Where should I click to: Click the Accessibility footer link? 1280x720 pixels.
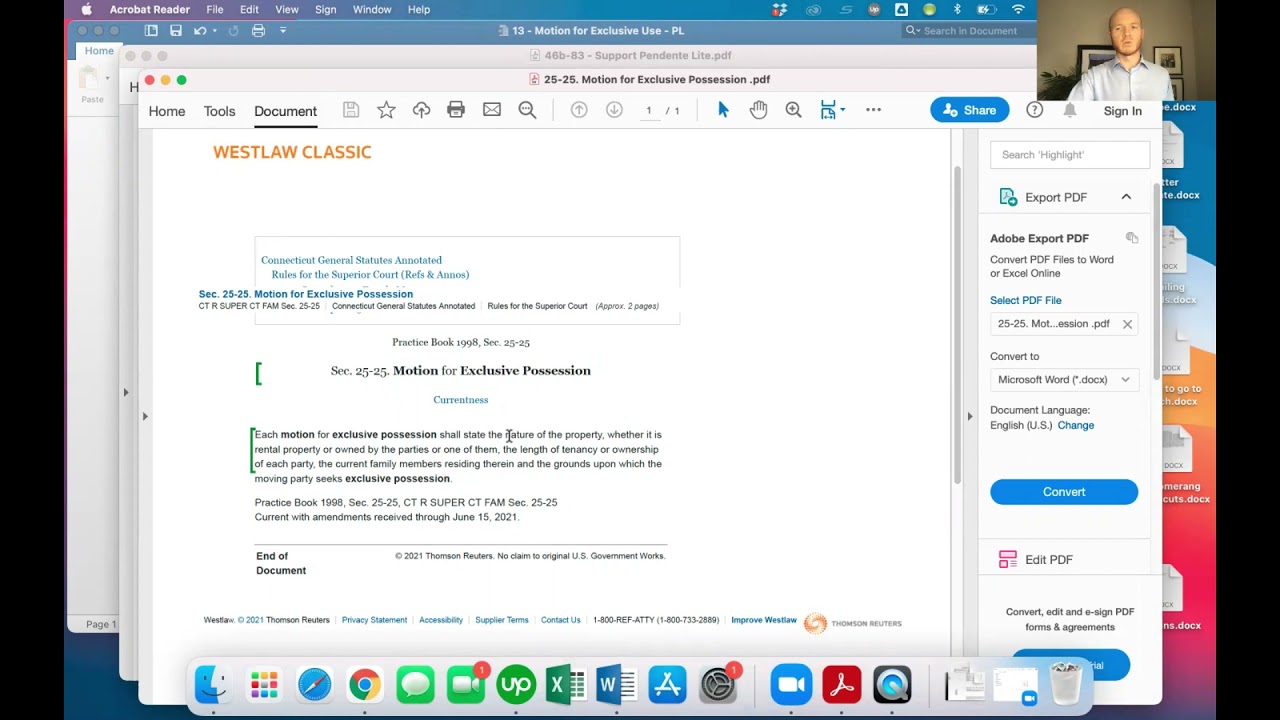coord(441,620)
